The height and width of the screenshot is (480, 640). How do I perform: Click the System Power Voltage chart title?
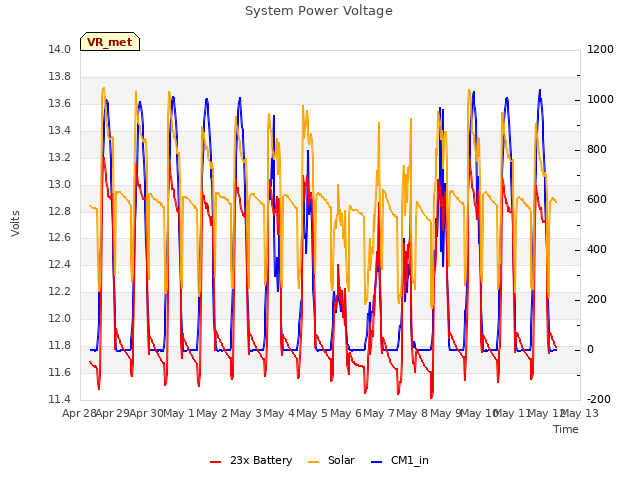point(319,11)
